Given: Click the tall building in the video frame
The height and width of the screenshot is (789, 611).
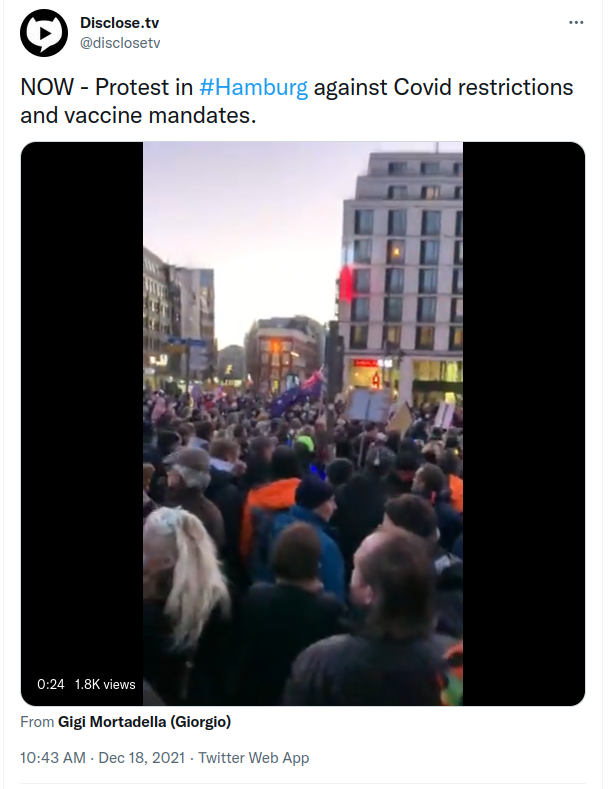Looking at the screenshot, I should click(x=401, y=272).
